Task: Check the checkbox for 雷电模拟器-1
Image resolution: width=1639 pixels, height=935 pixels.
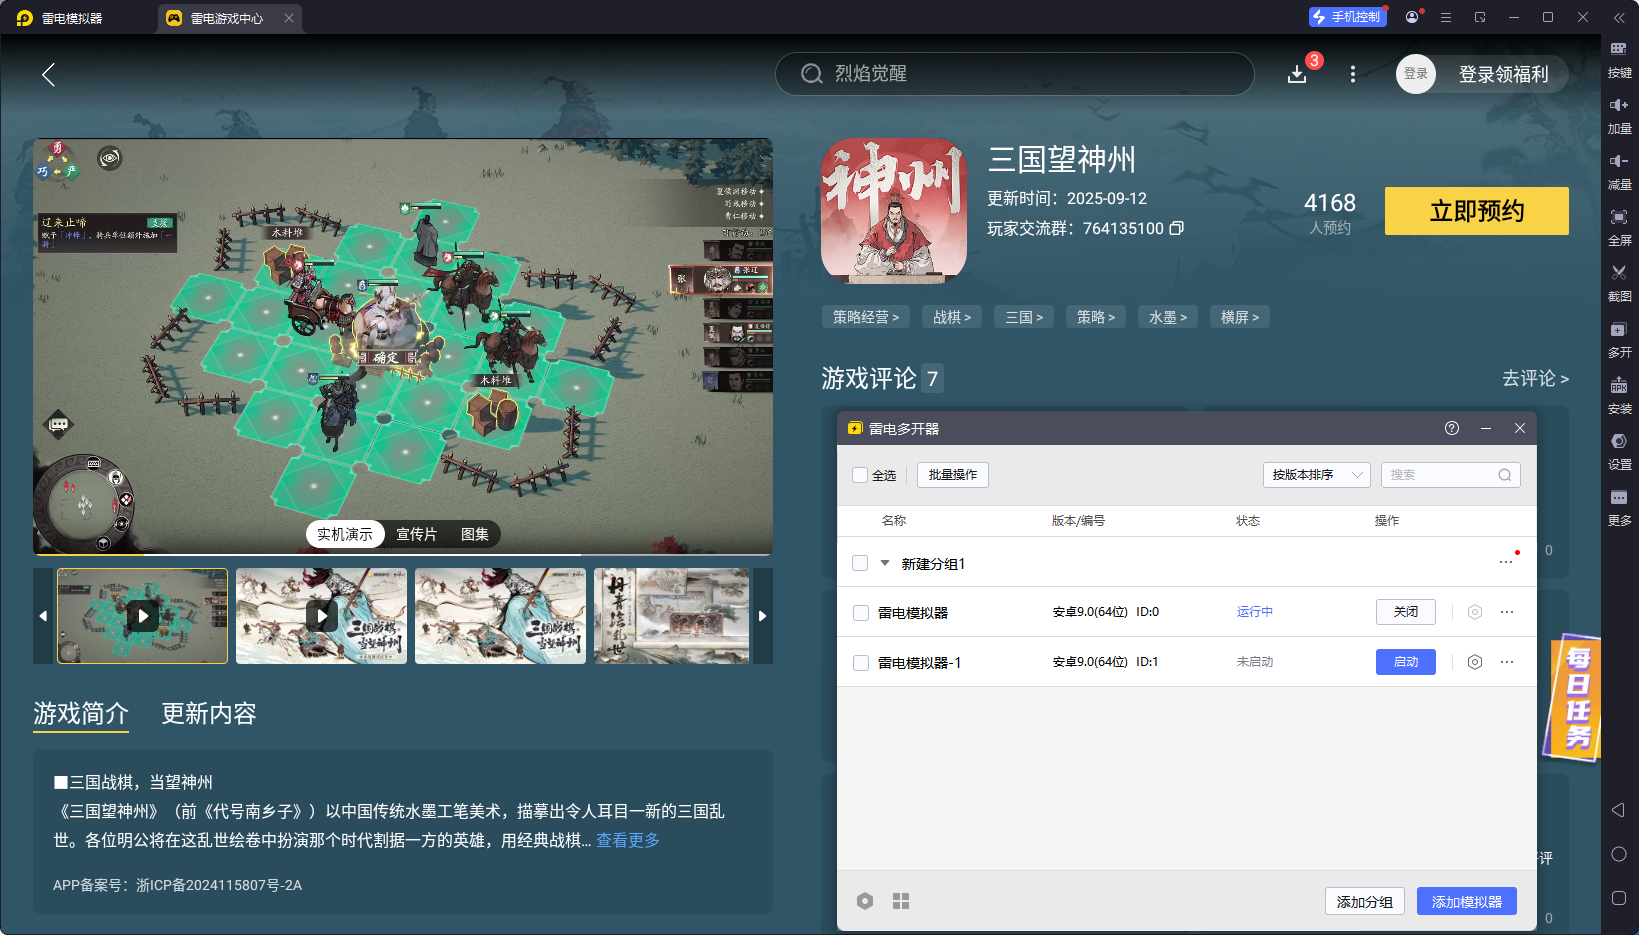Action: point(860,661)
